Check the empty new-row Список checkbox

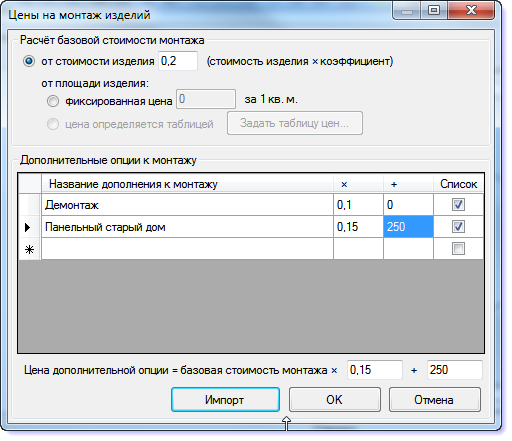(x=458, y=249)
